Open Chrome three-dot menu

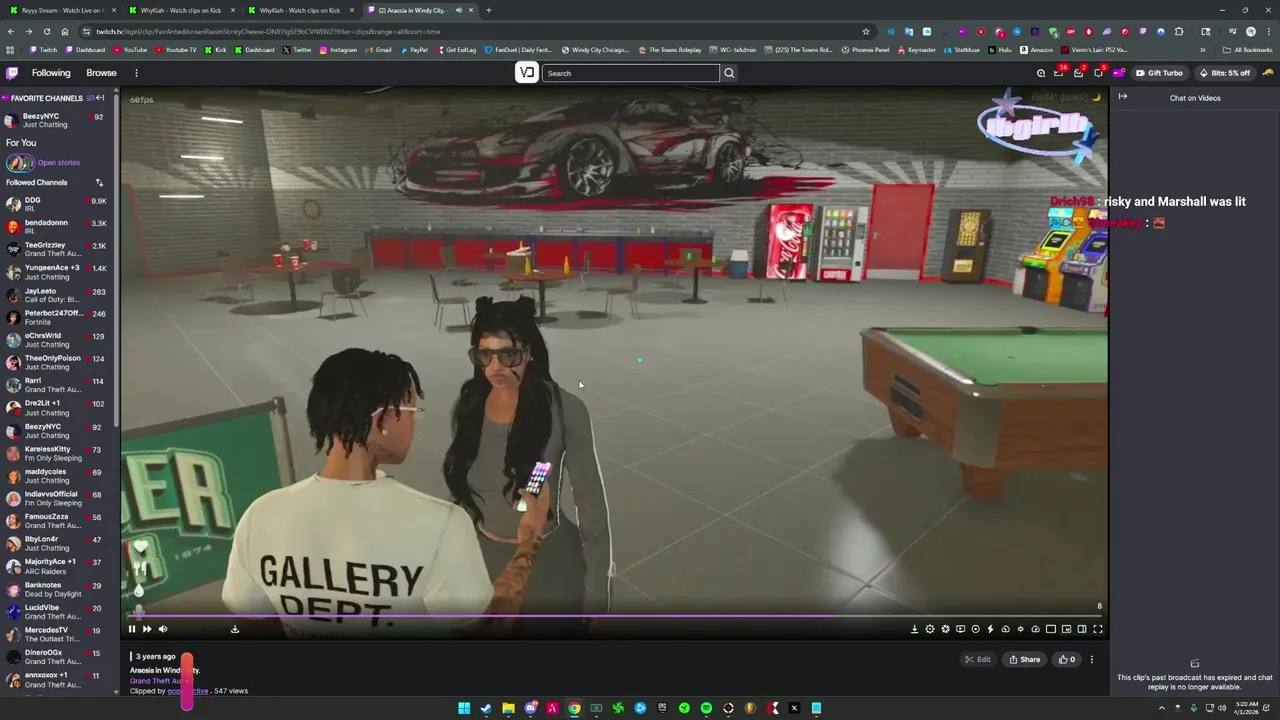[1270, 31]
